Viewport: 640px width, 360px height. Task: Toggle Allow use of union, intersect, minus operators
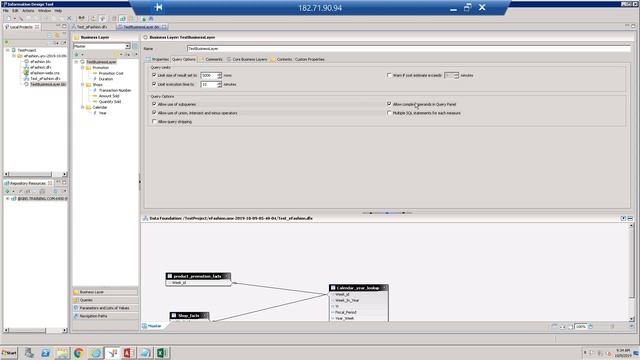pyautogui.click(x=154, y=113)
